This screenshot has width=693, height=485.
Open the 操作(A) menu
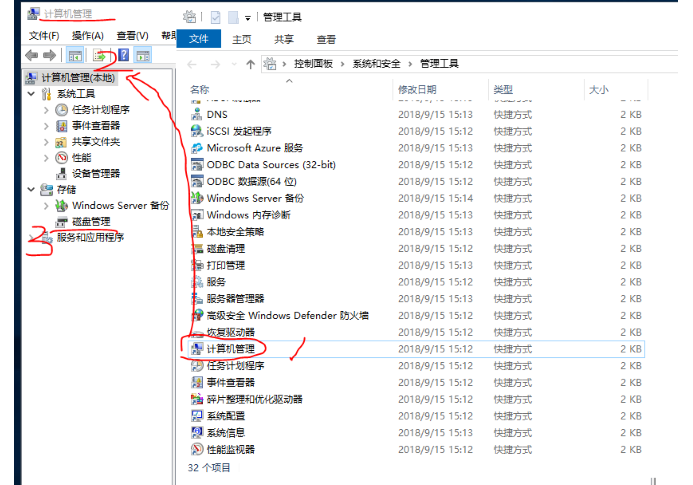[x=88, y=35]
